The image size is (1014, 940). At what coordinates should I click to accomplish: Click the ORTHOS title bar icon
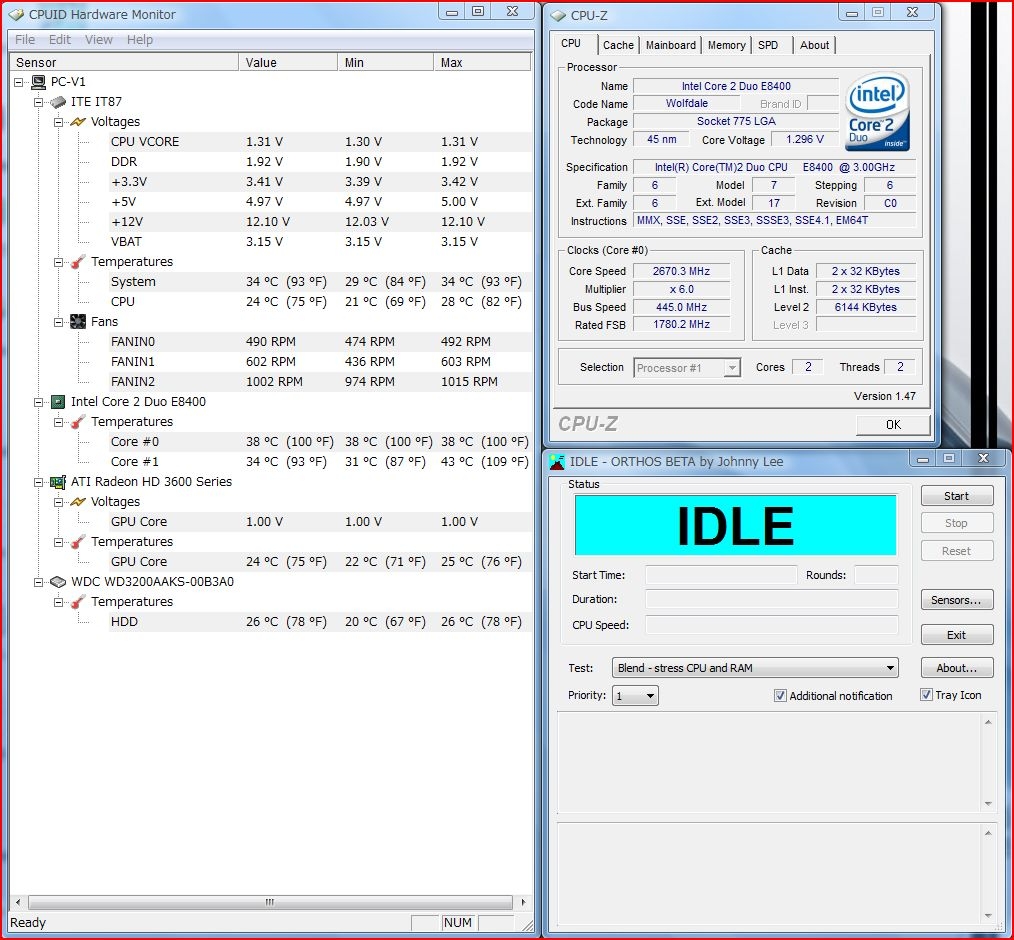coord(557,461)
